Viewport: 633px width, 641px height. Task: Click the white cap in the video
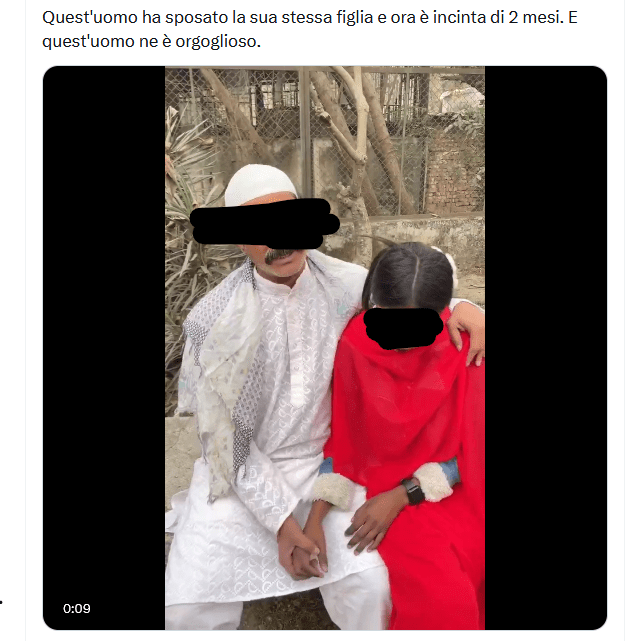(x=260, y=184)
